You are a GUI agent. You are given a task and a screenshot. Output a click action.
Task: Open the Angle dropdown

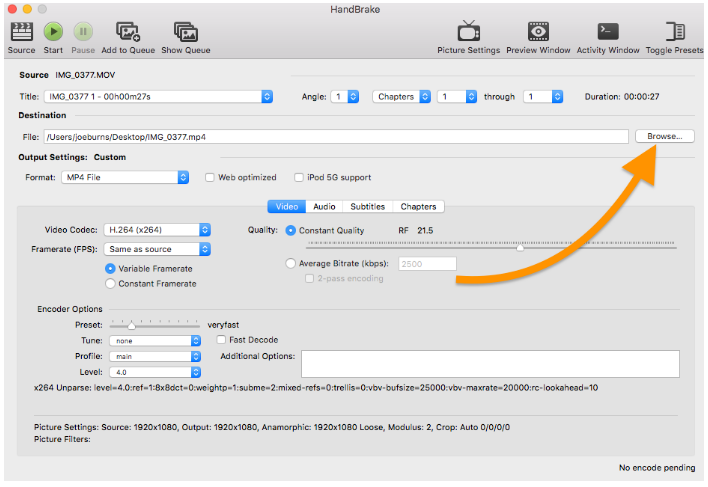(x=345, y=97)
